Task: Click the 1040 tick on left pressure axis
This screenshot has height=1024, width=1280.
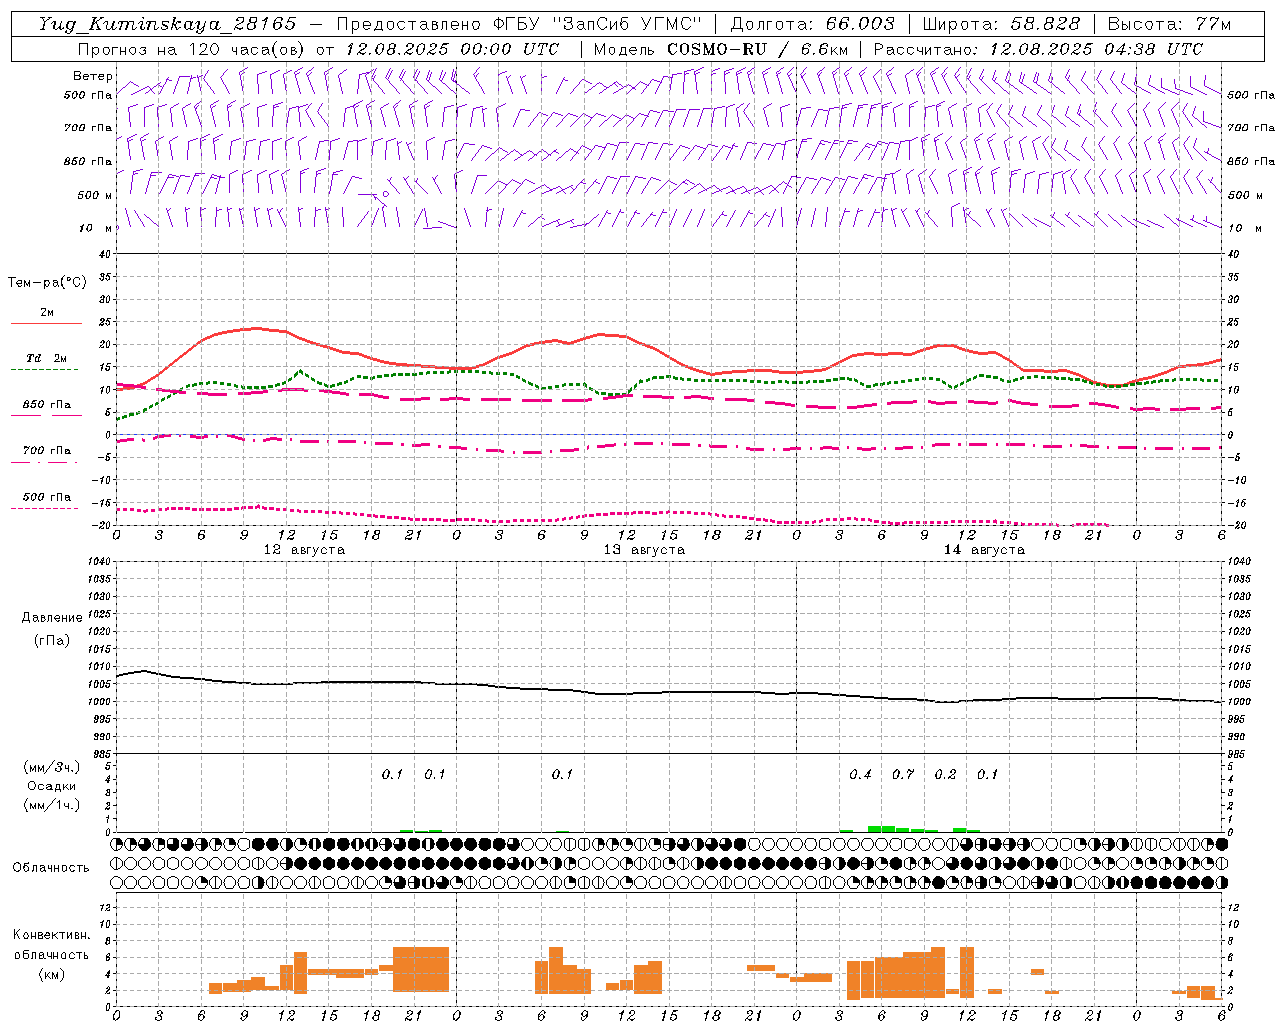Action: 100,562
